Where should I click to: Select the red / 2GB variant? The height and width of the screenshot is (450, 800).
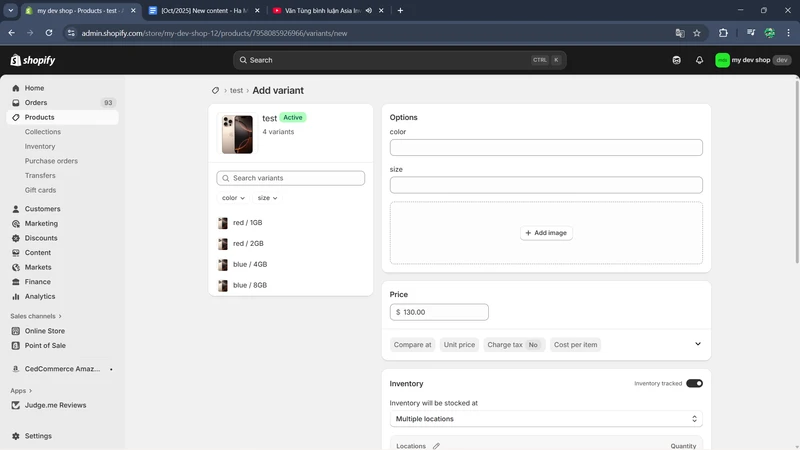pyautogui.click(x=248, y=244)
